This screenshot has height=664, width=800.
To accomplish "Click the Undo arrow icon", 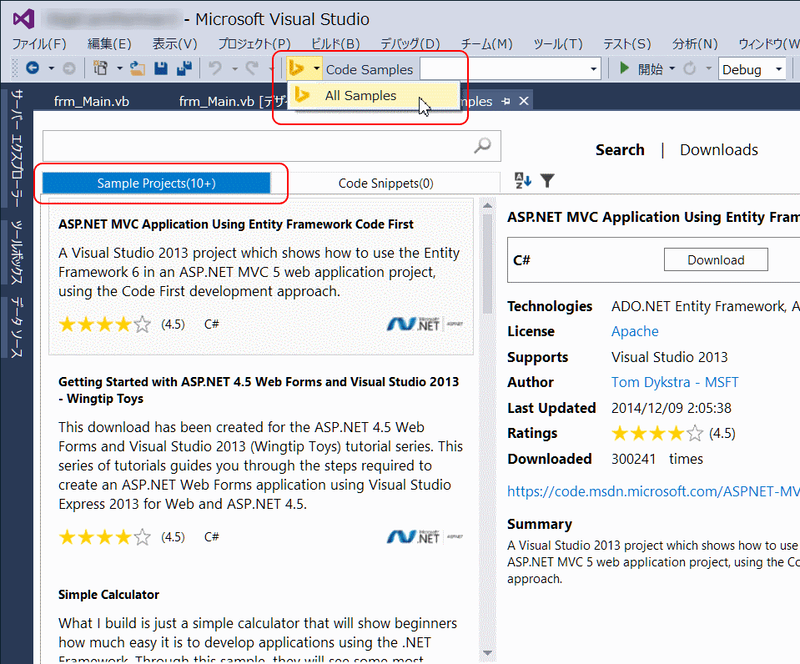I will [215, 68].
